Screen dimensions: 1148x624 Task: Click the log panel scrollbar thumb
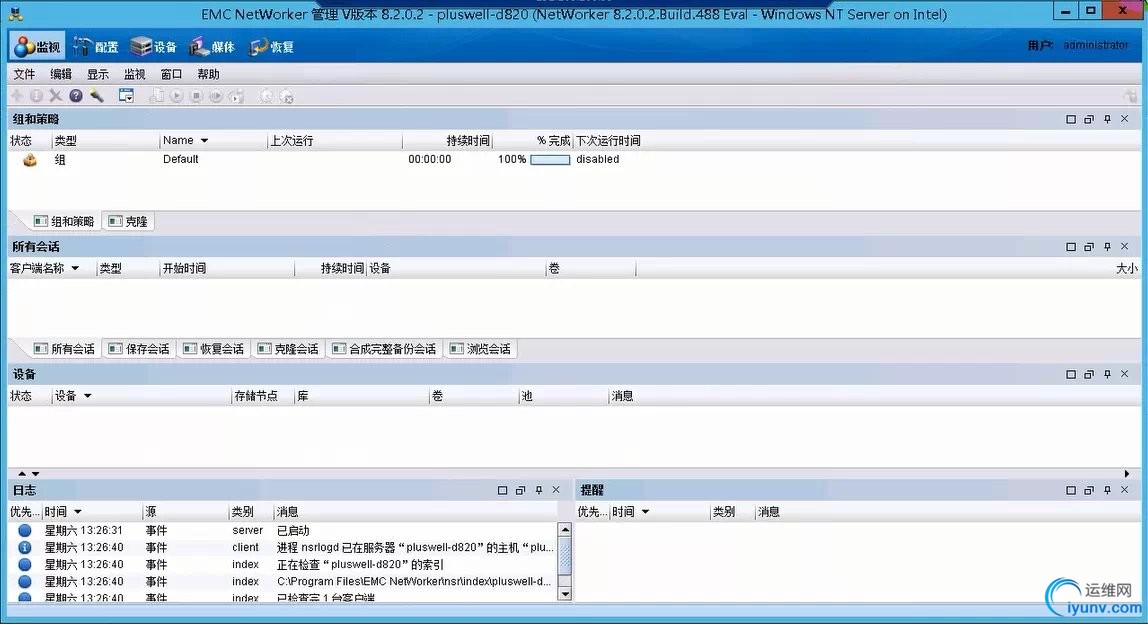pyautogui.click(x=564, y=556)
